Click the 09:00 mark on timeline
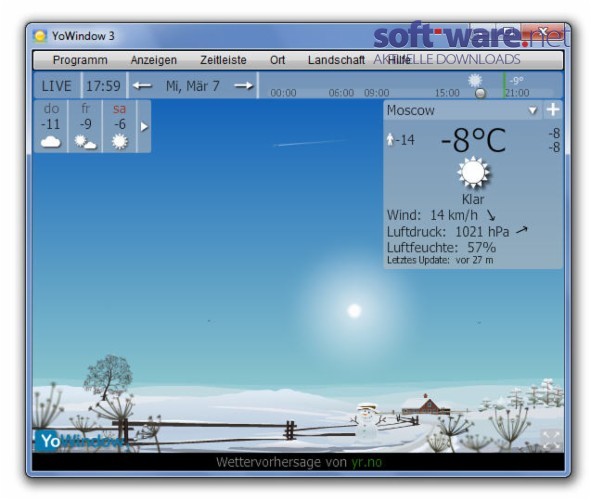 [x=377, y=93]
